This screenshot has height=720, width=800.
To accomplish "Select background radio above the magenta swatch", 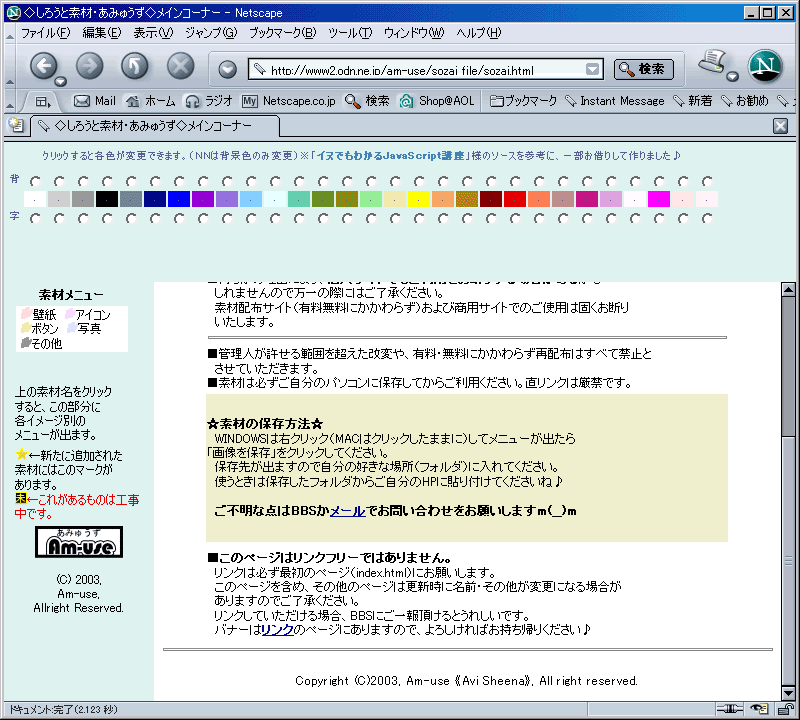I will pyautogui.click(x=659, y=181).
